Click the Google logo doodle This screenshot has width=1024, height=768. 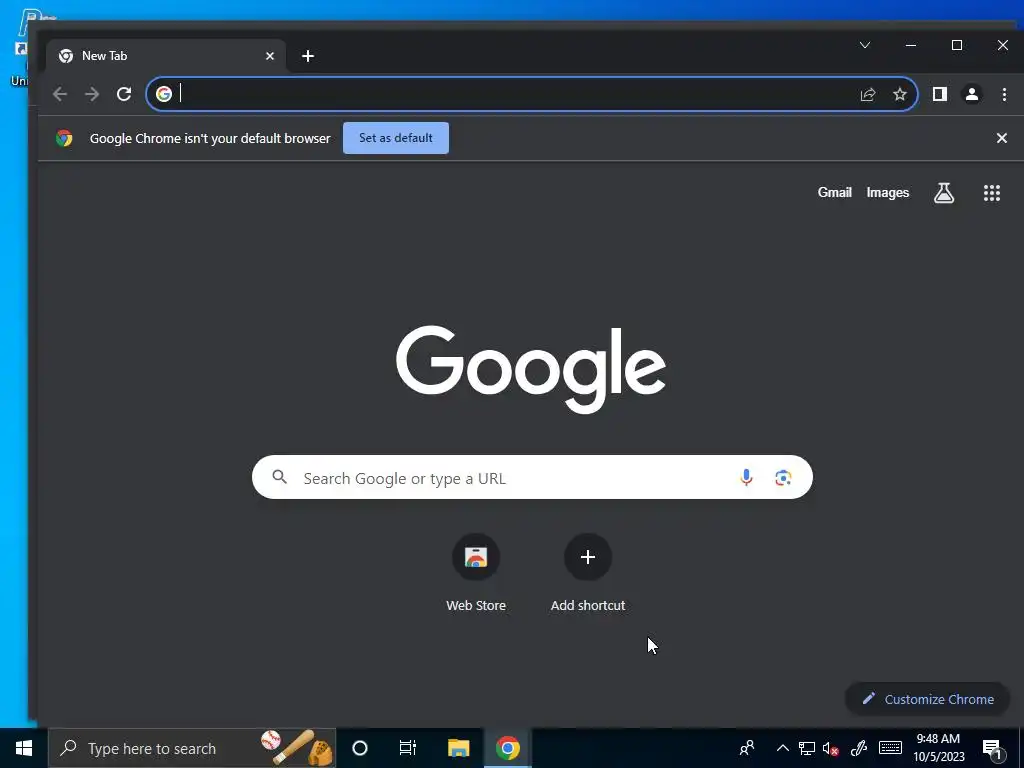coord(531,369)
